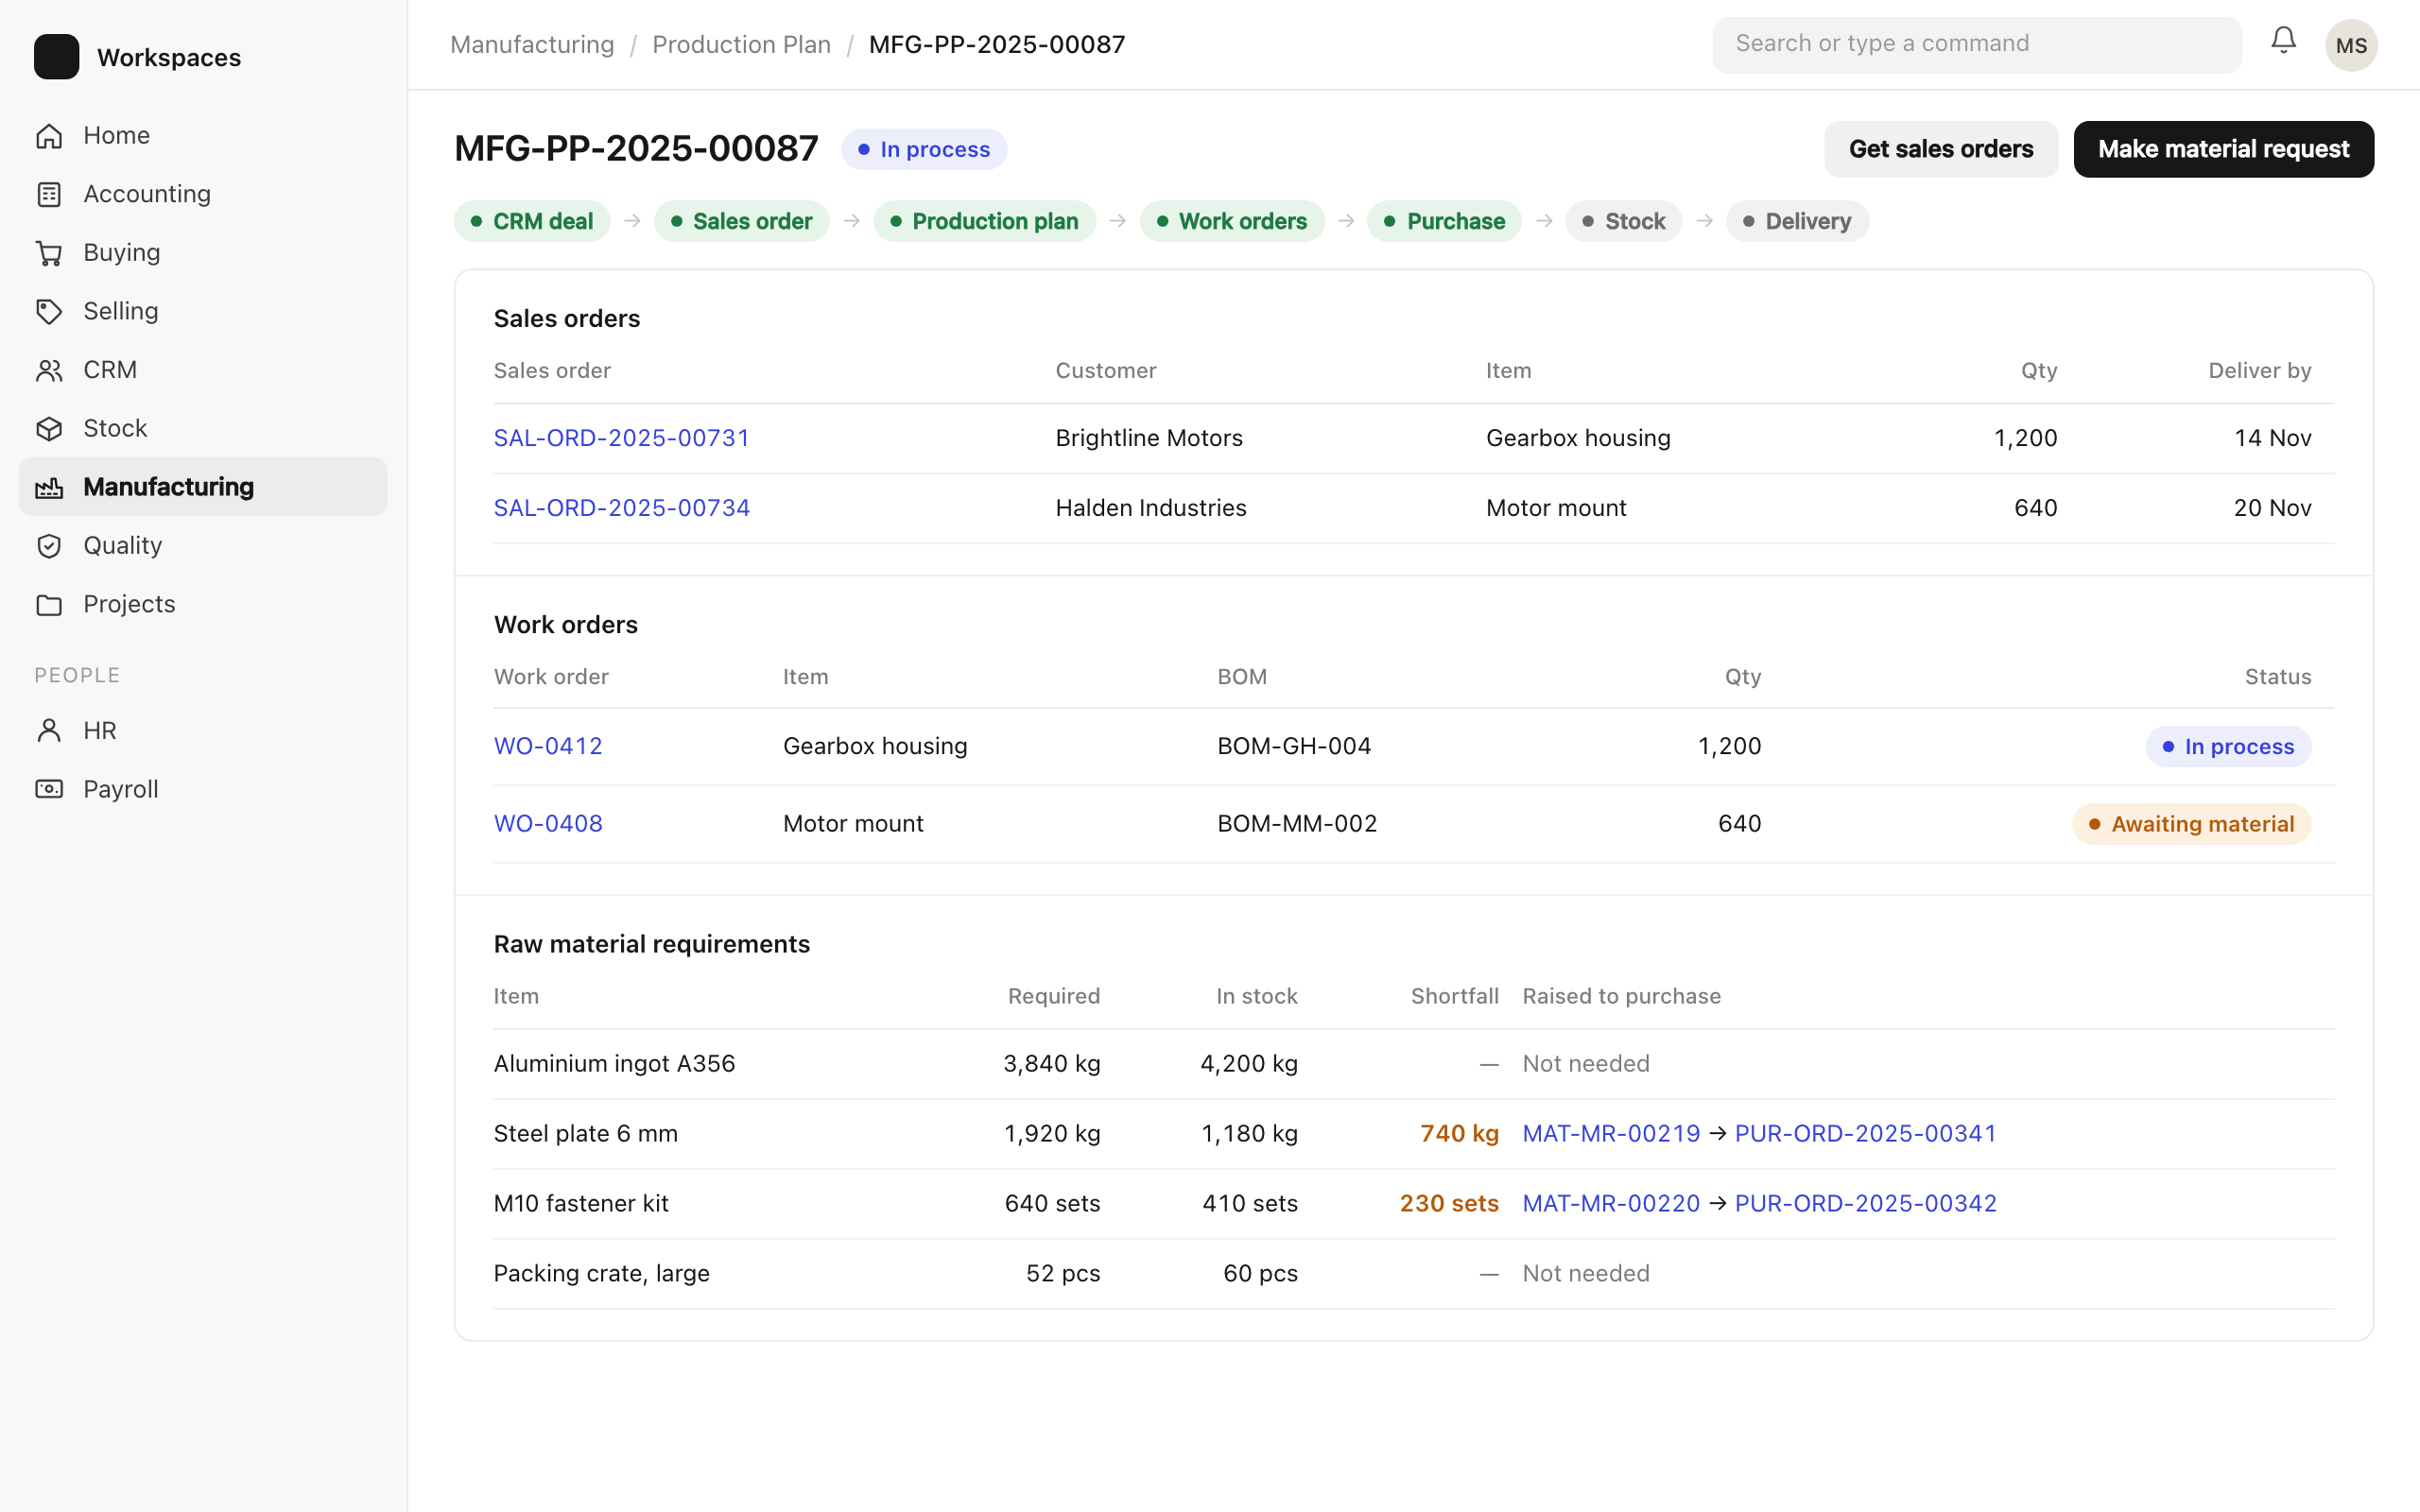Click the 14 Nov deliver by date
This screenshot has width=2420, height=1512.
coord(2272,438)
